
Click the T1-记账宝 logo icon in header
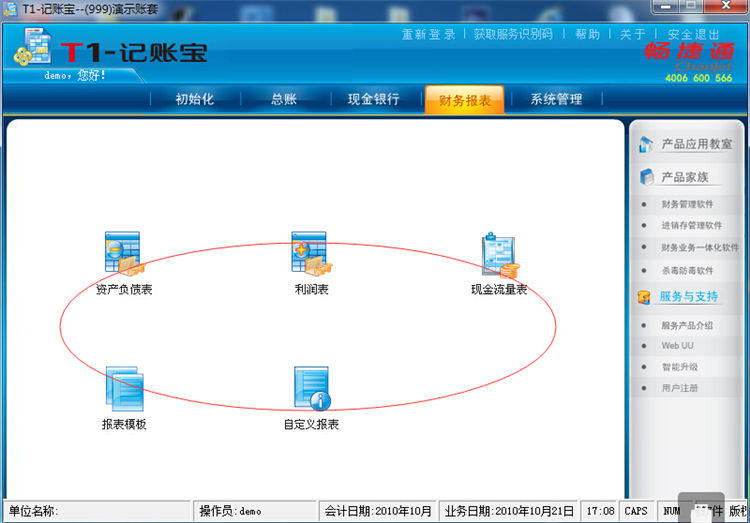[33, 47]
